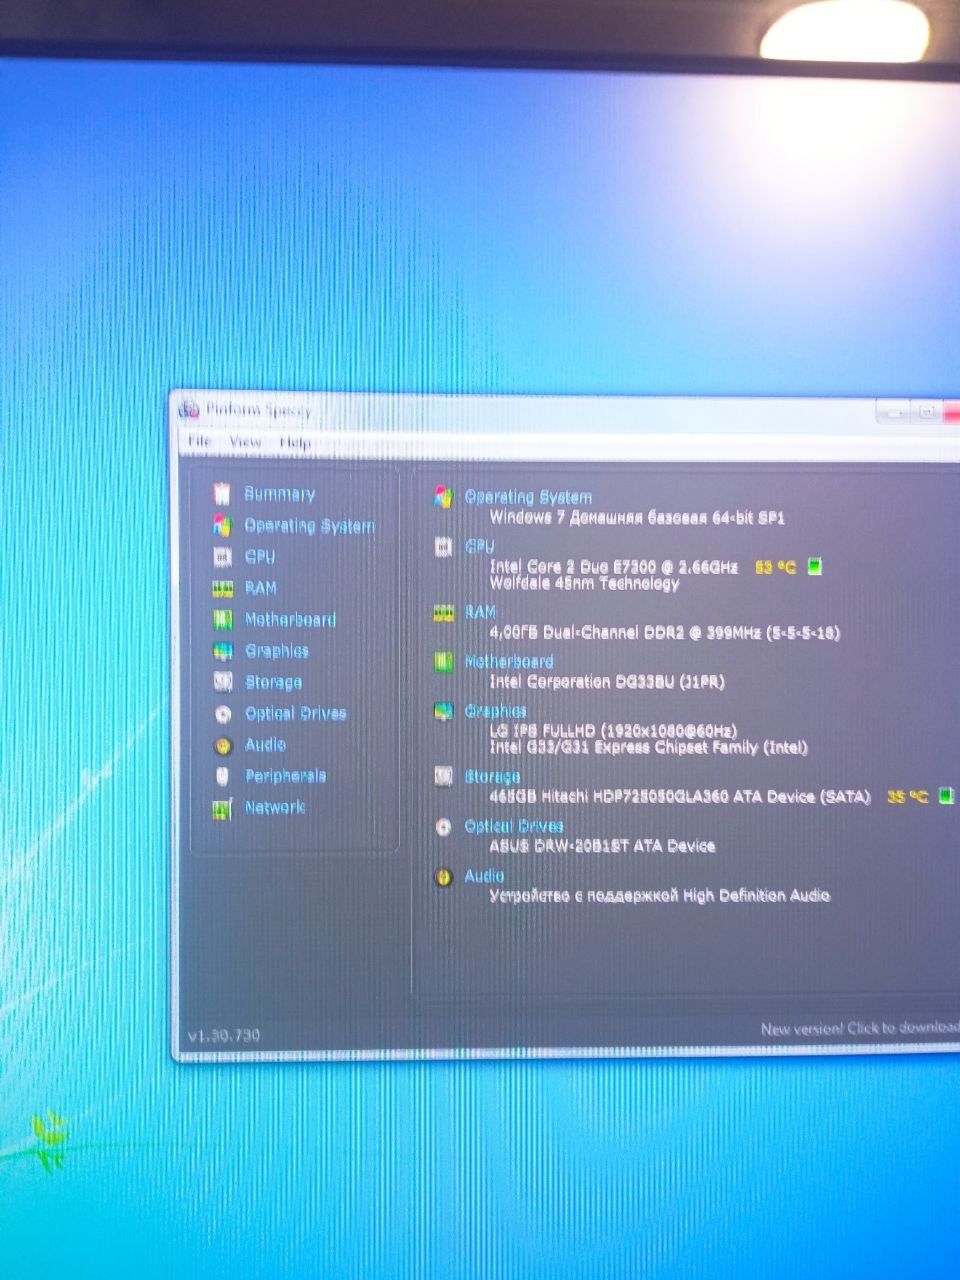This screenshot has width=960, height=1280.
Task: Click the sidebar Audio speaker icon
Action: point(223,745)
